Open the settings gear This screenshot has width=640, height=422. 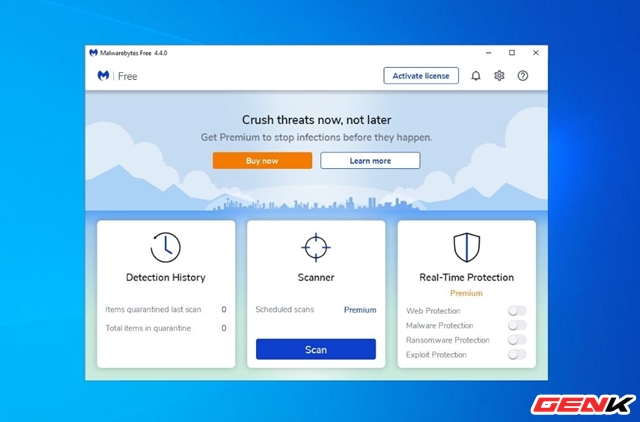[499, 76]
